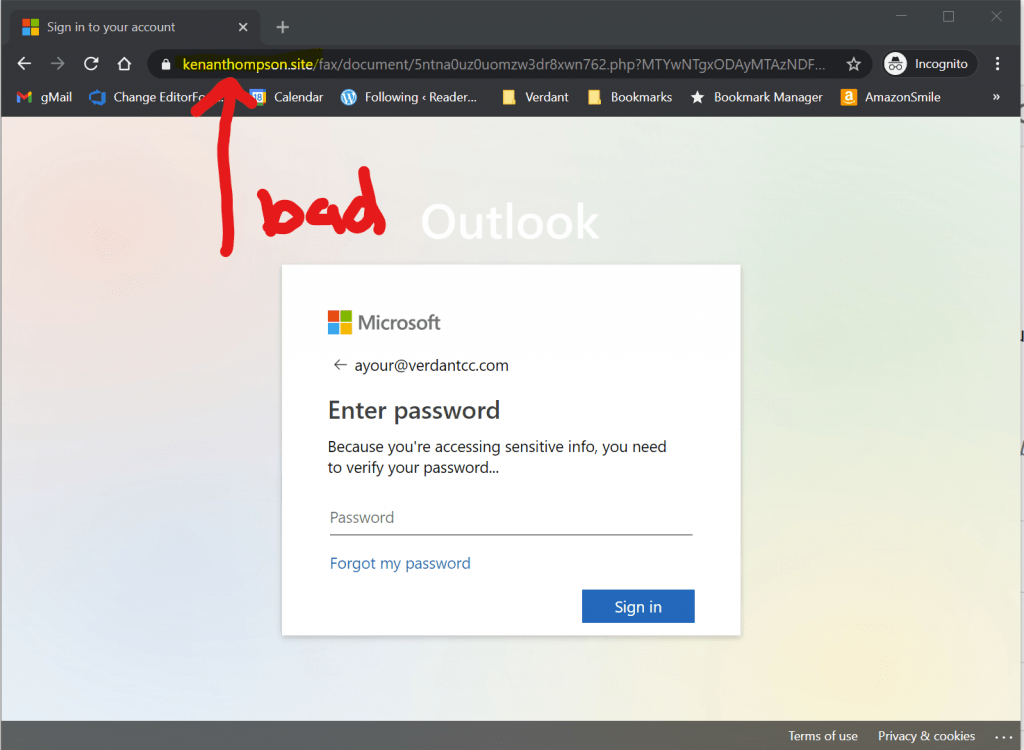
Task: Open the Verdant bookmarks folder
Action: [x=536, y=97]
